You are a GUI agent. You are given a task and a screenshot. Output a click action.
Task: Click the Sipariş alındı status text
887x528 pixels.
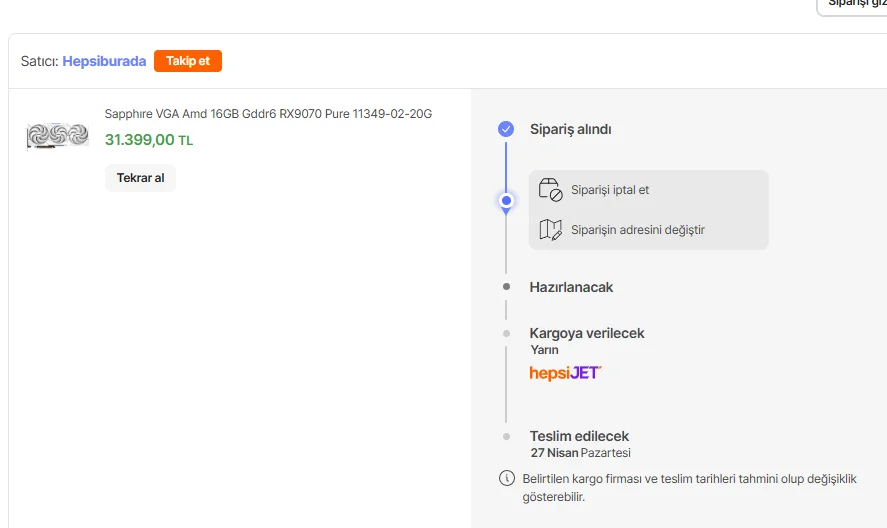click(570, 129)
